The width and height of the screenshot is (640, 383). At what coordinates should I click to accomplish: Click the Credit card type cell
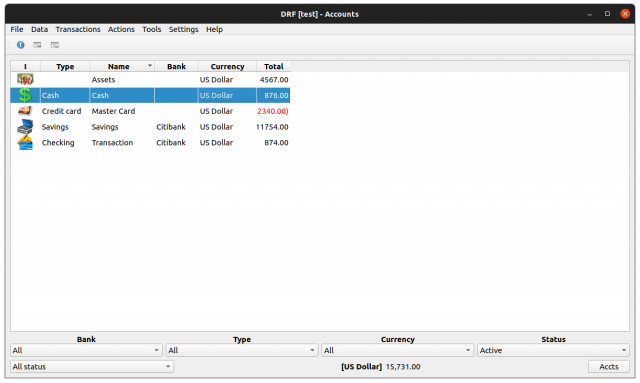61,111
